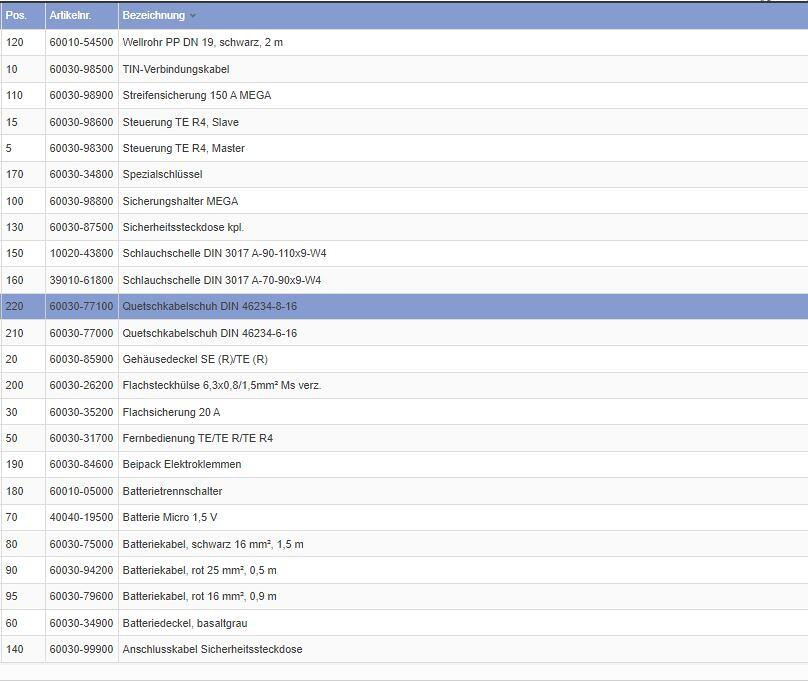This screenshot has height=681, width=808.
Task: Click the Bezeichnung sort arrow in header
Action: pyautogui.click(x=193, y=16)
